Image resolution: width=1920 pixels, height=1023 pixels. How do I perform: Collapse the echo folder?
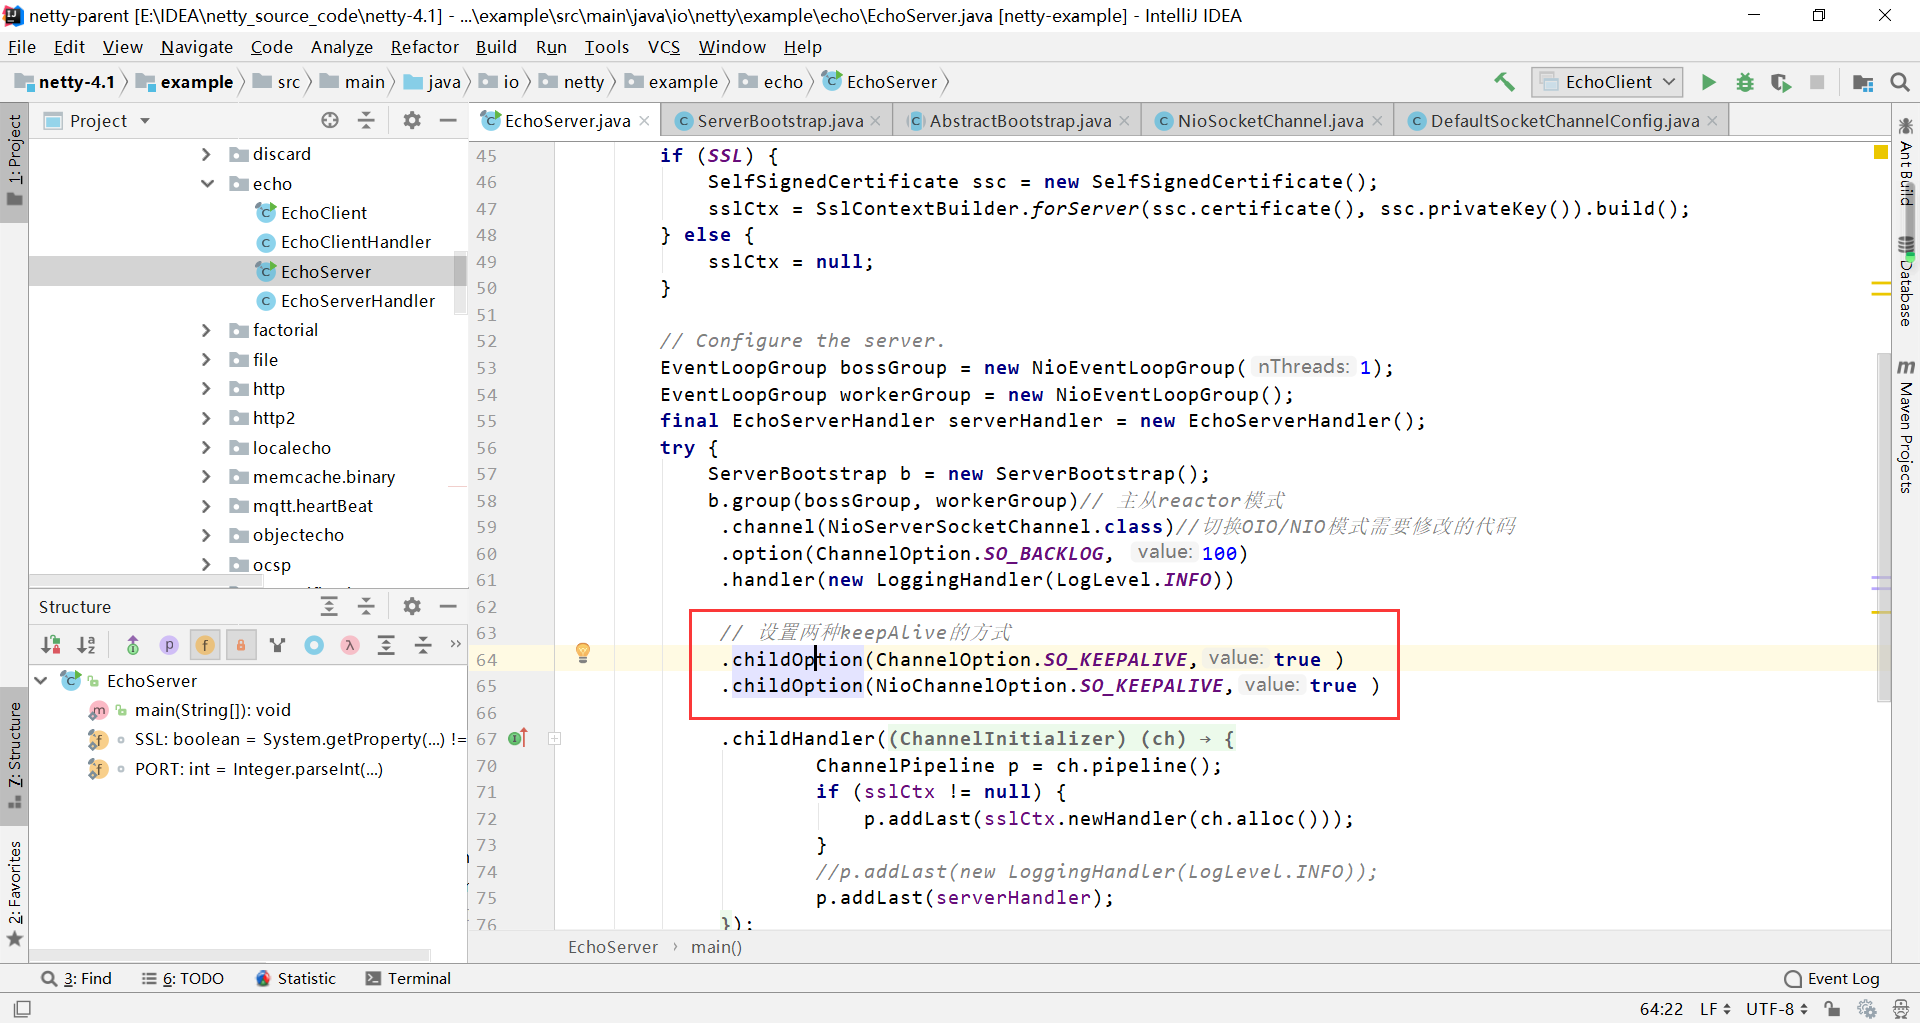(x=207, y=183)
